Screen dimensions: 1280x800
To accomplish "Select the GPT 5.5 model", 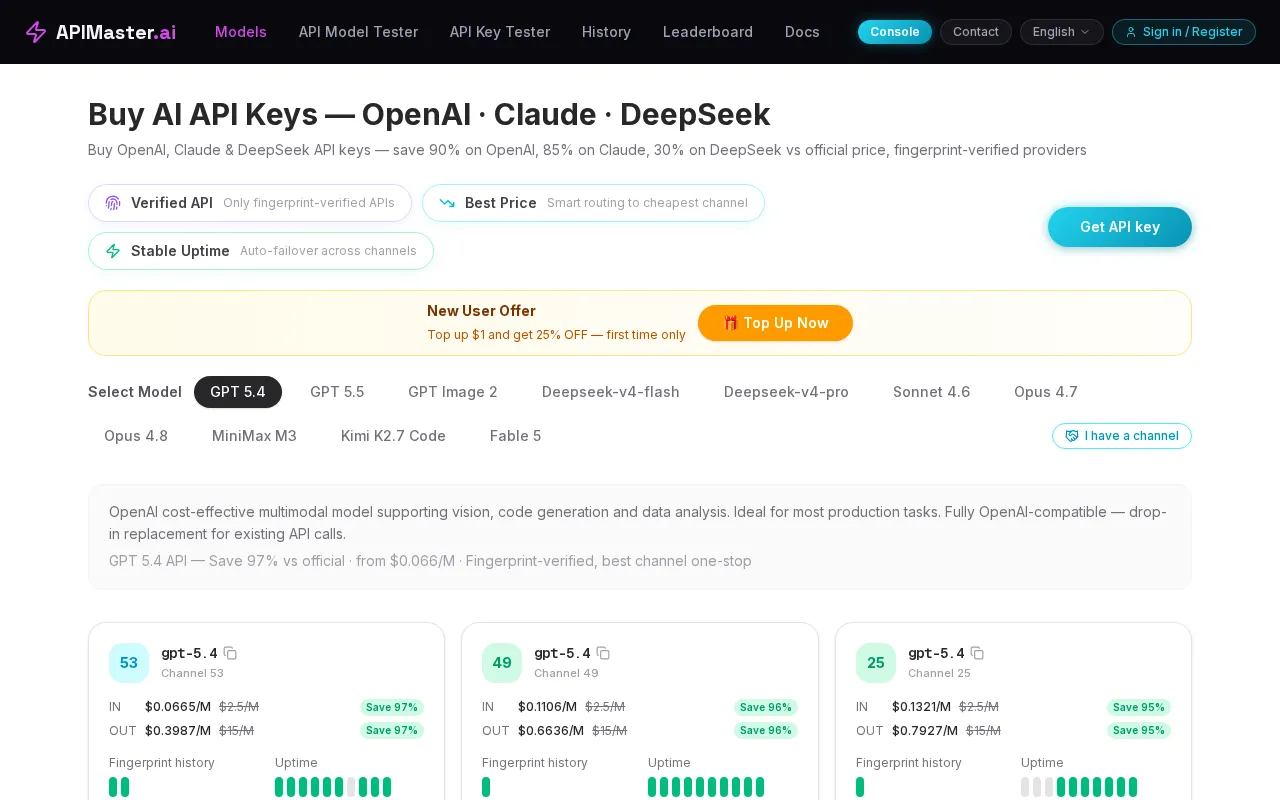I will 337,392.
